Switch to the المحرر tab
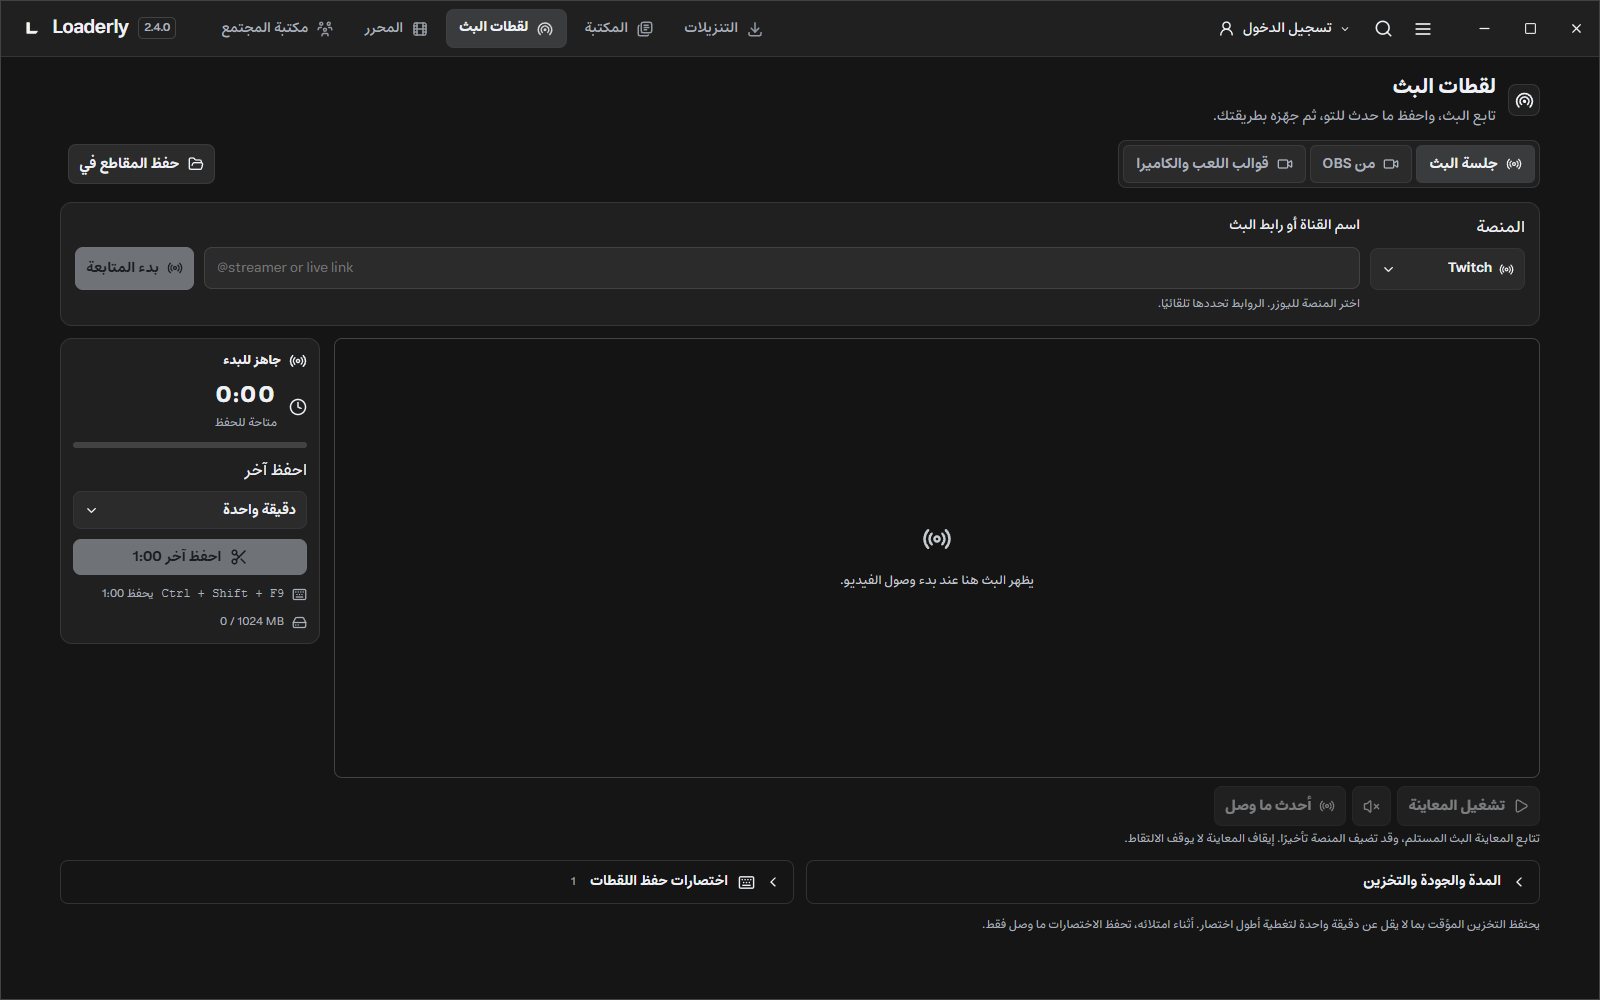Image resolution: width=1600 pixels, height=1000 pixels. click(395, 29)
